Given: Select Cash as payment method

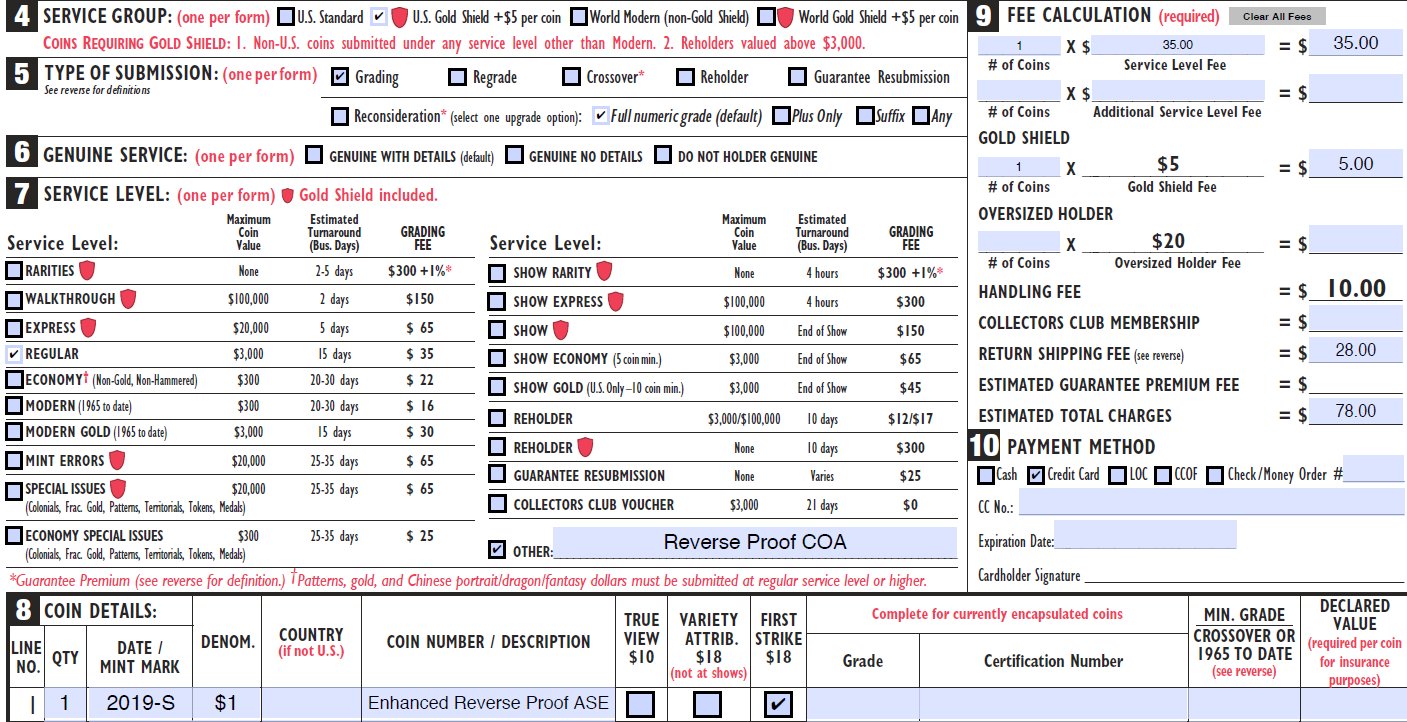Looking at the screenshot, I should (x=986, y=475).
